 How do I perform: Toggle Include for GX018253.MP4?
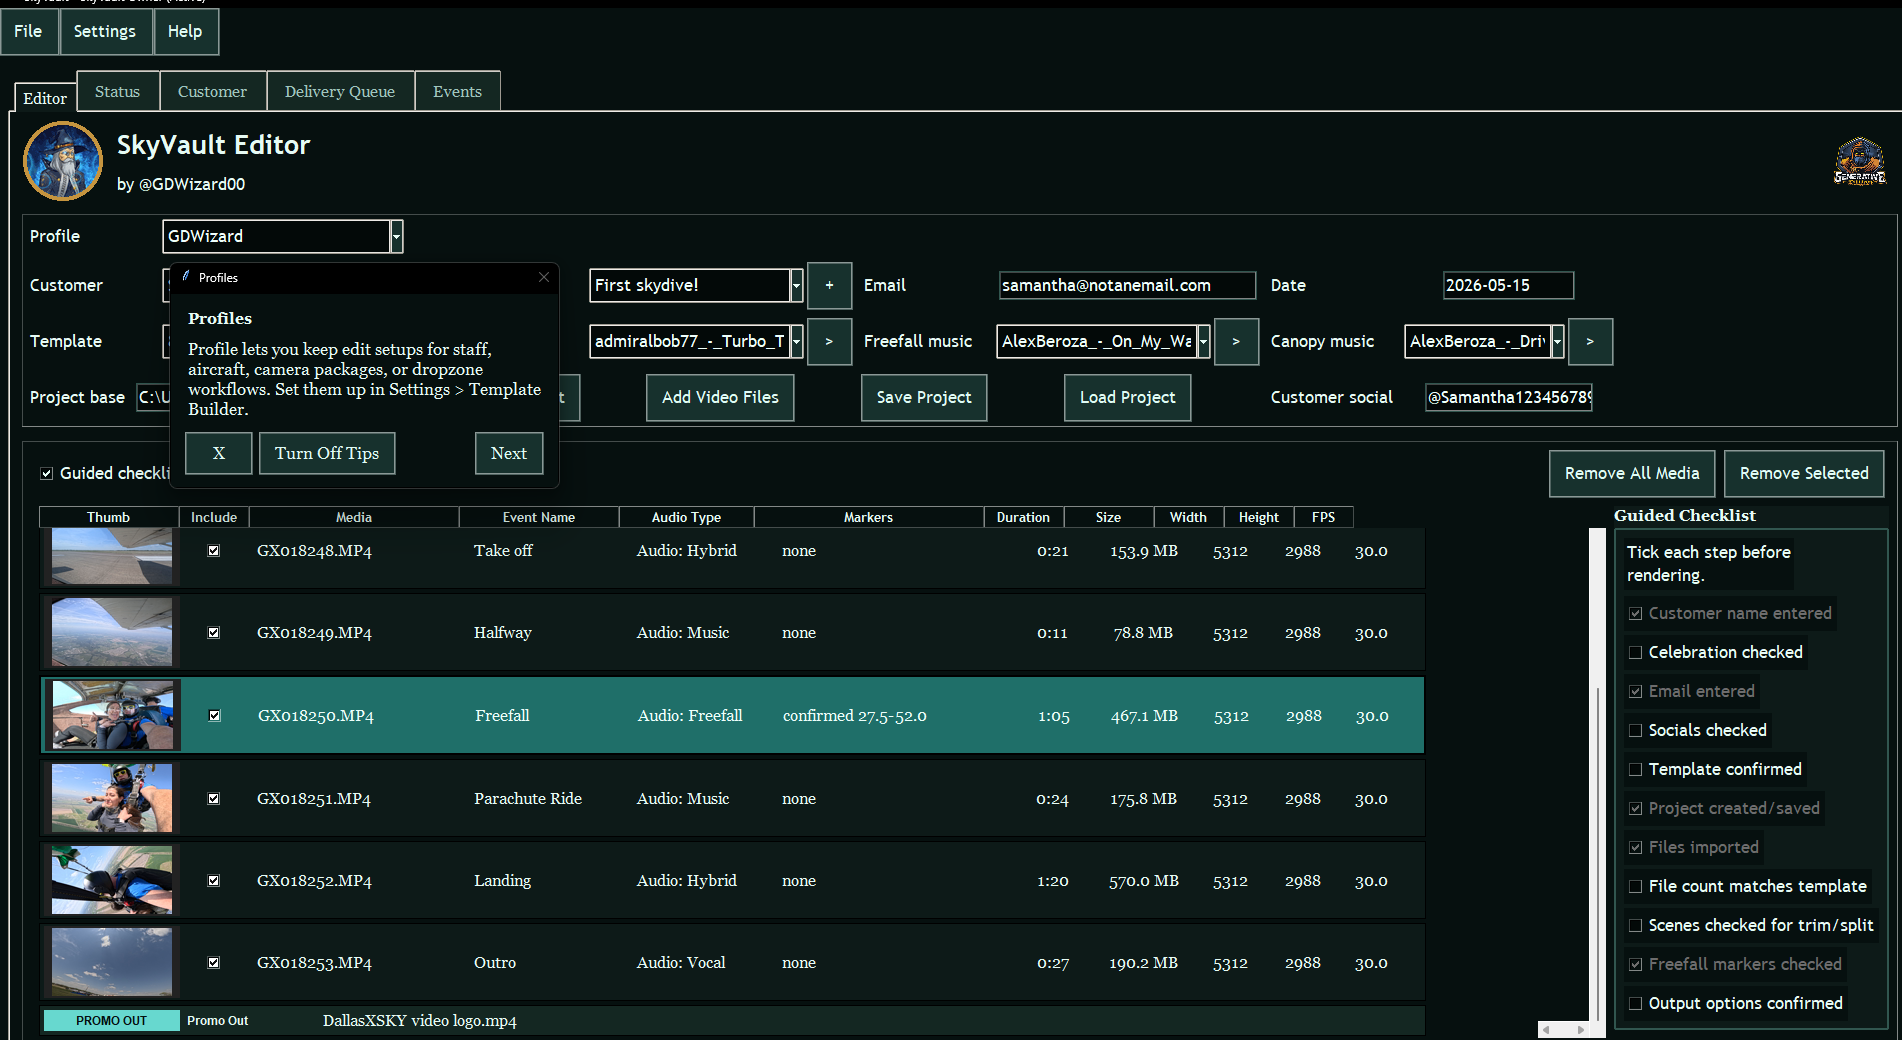[x=214, y=963]
